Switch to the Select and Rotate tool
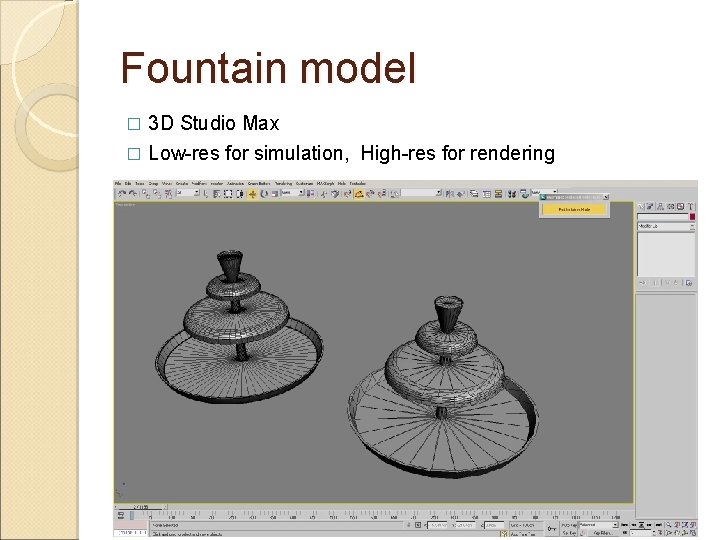Screen dimensions: 720x540 coord(264,194)
